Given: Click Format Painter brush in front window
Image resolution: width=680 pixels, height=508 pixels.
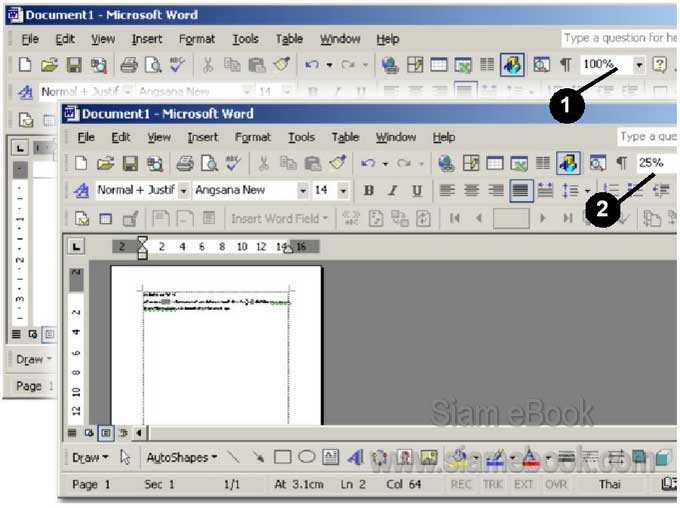Looking at the screenshot, I should [337, 163].
